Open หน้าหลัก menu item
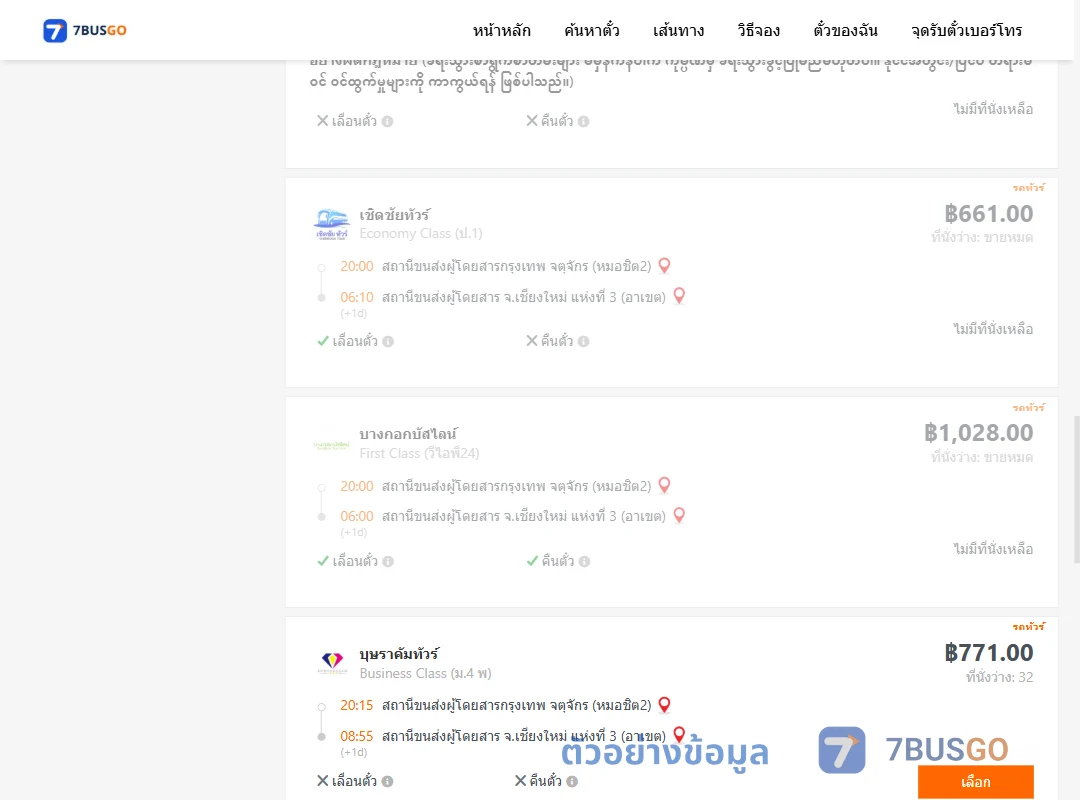1080x800 pixels. (x=501, y=30)
